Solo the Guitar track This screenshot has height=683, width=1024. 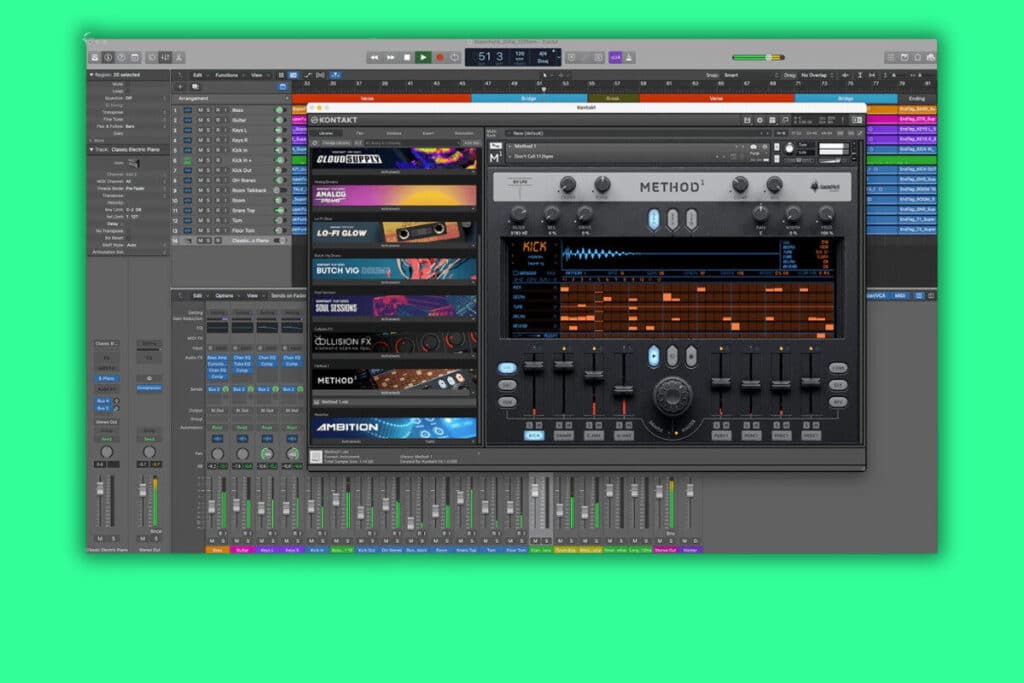pyautogui.click(x=209, y=120)
